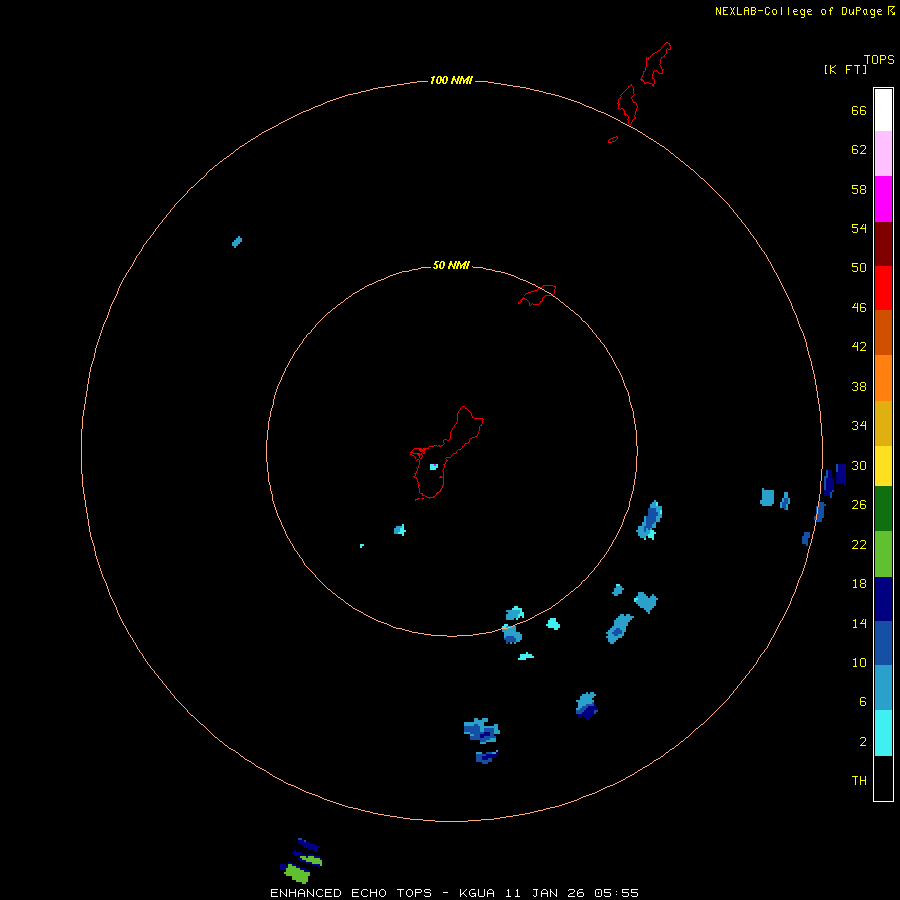Click the Saipan island outline at top
This screenshot has width=900, height=900.
(655, 64)
